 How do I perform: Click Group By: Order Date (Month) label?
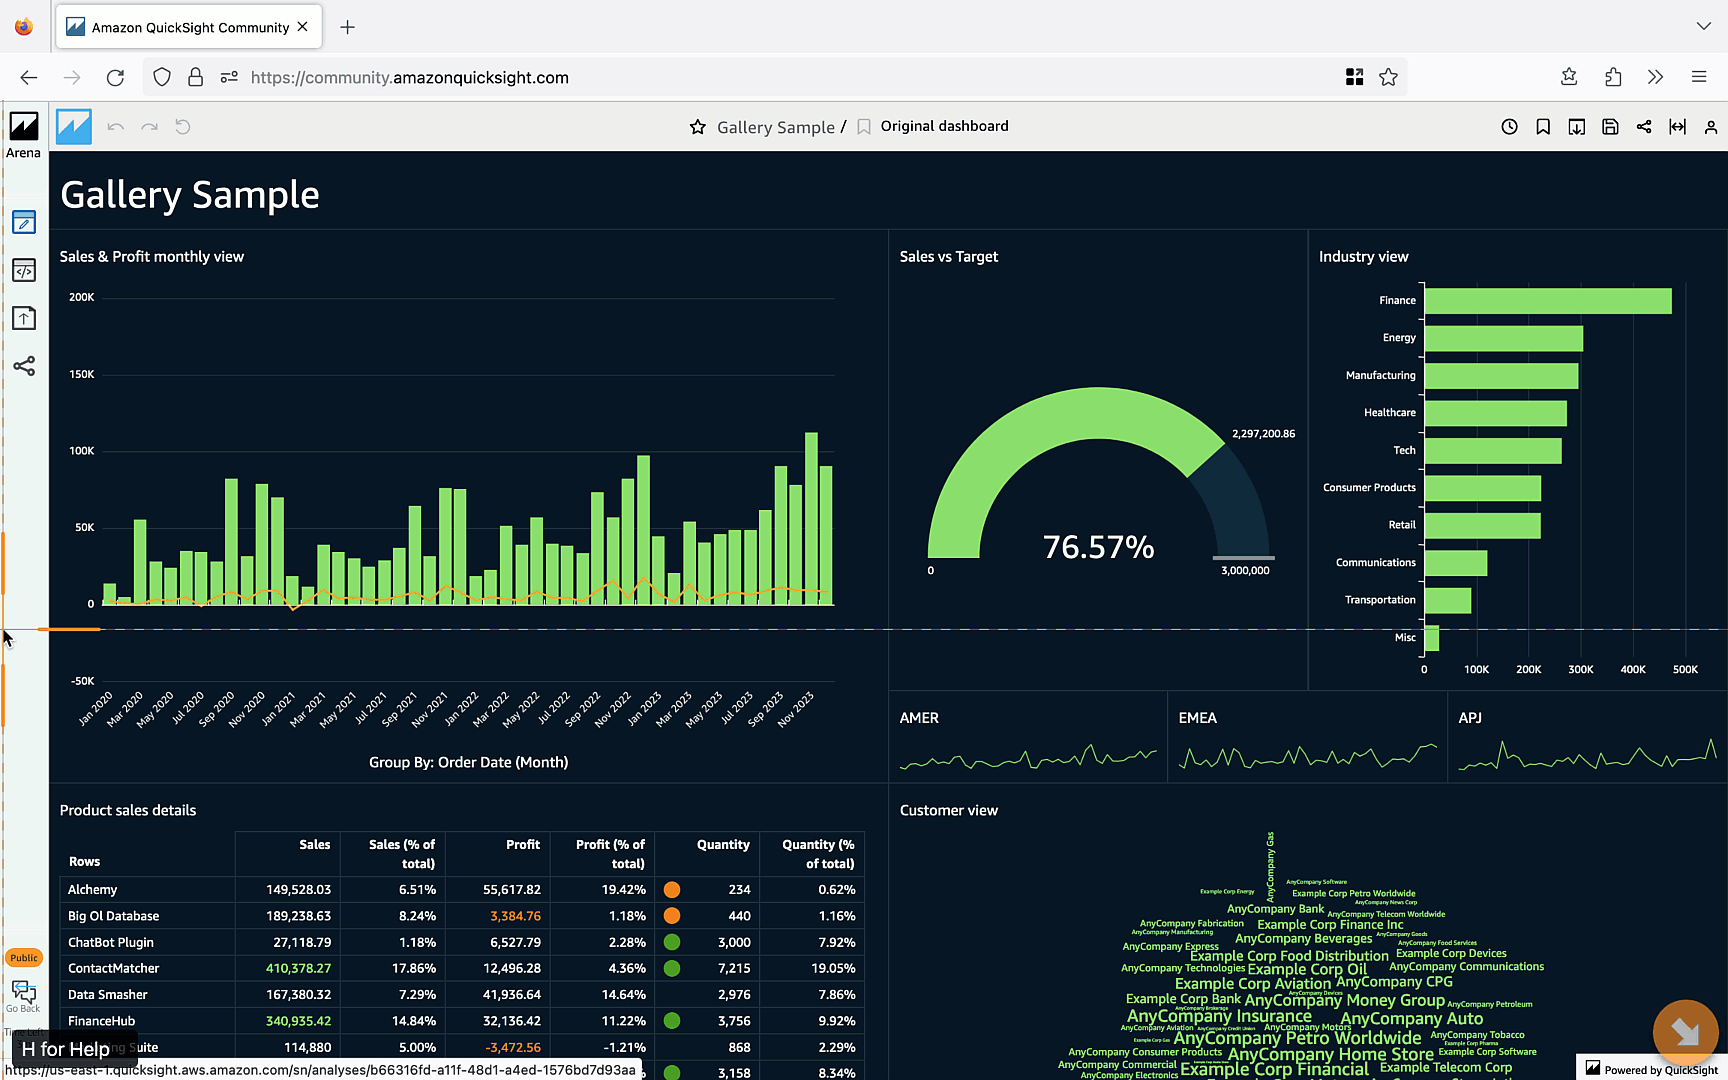(468, 762)
